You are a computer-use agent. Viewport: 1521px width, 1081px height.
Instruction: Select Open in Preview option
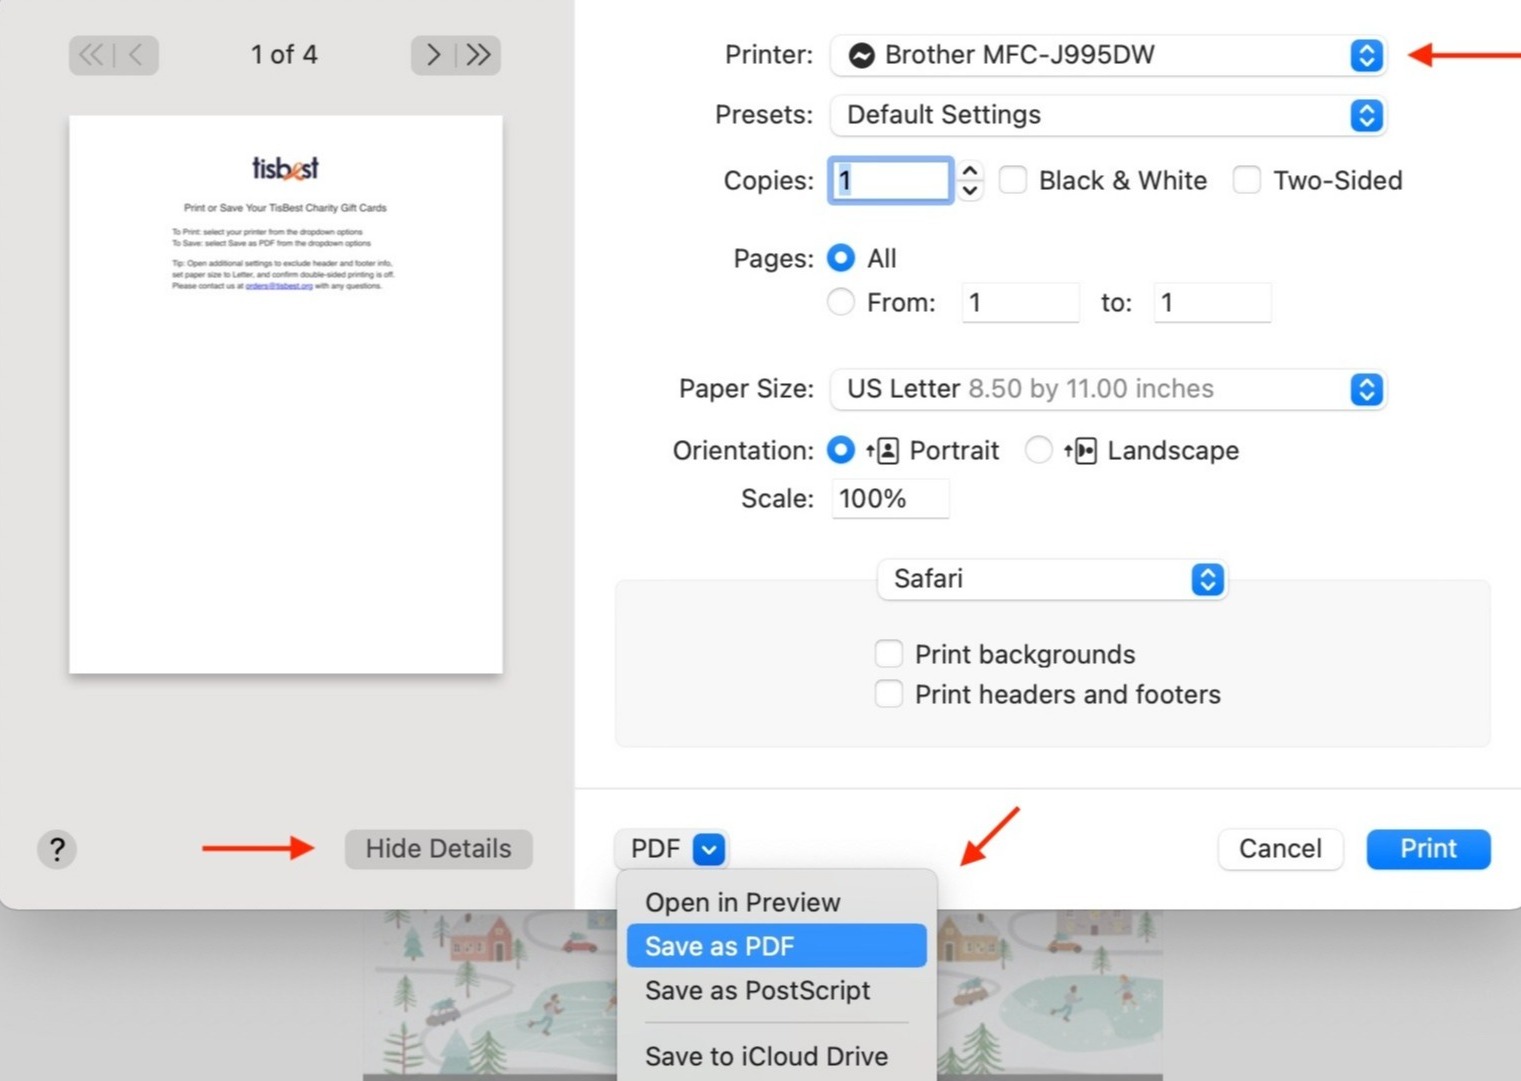(742, 901)
